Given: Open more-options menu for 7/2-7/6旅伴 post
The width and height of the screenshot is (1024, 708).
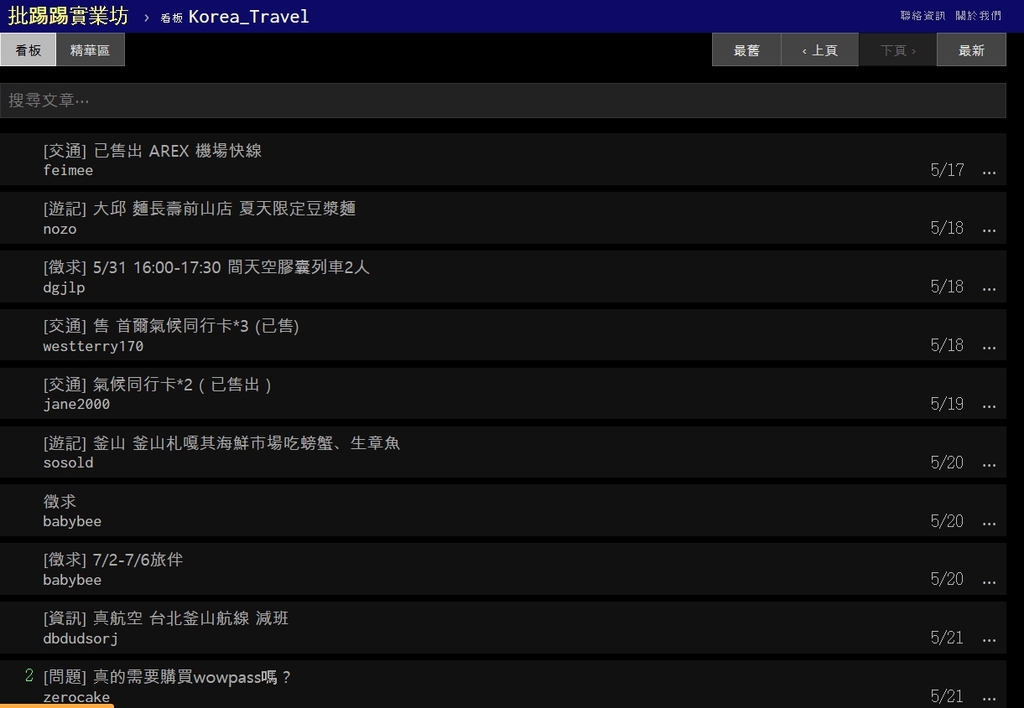Looking at the screenshot, I should (989, 581).
